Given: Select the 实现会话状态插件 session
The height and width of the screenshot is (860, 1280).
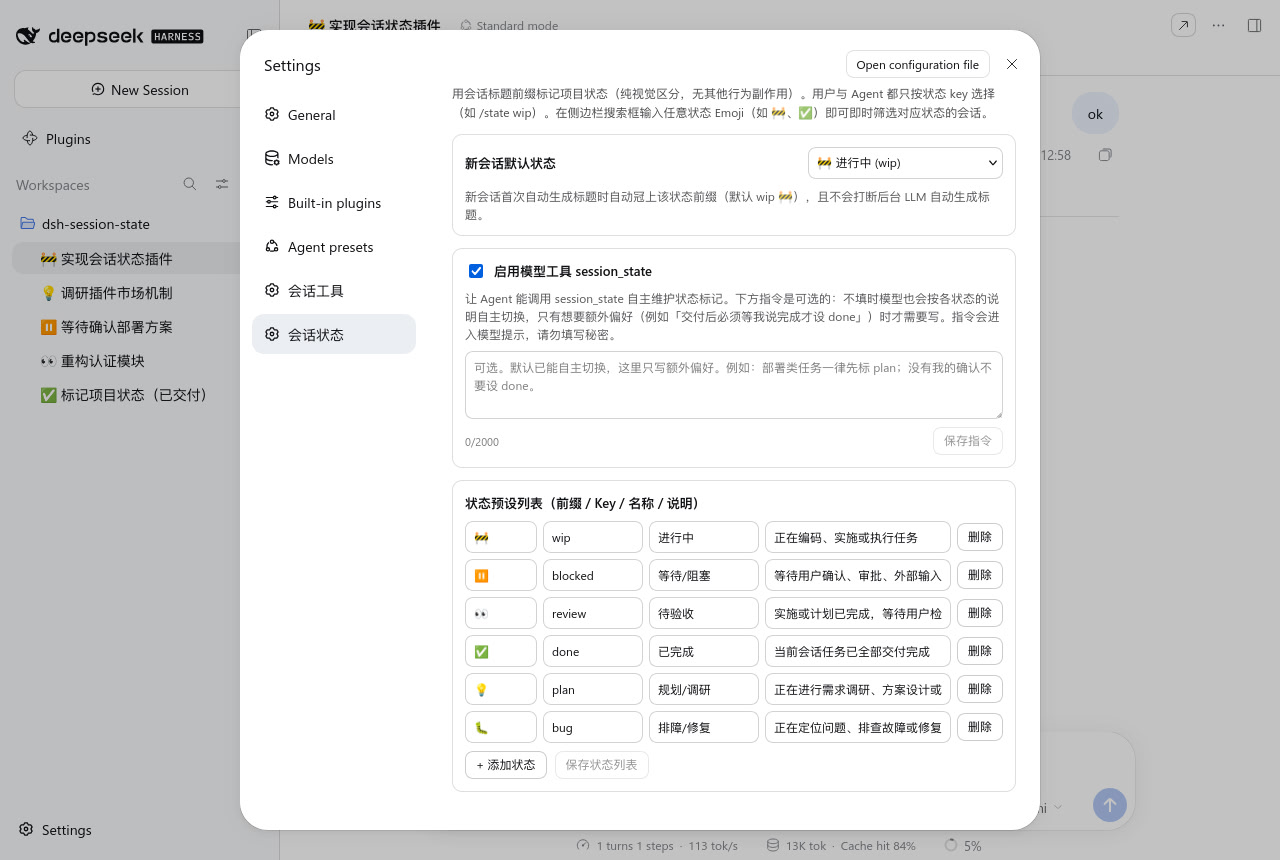Looking at the screenshot, I should click(126, 259).
